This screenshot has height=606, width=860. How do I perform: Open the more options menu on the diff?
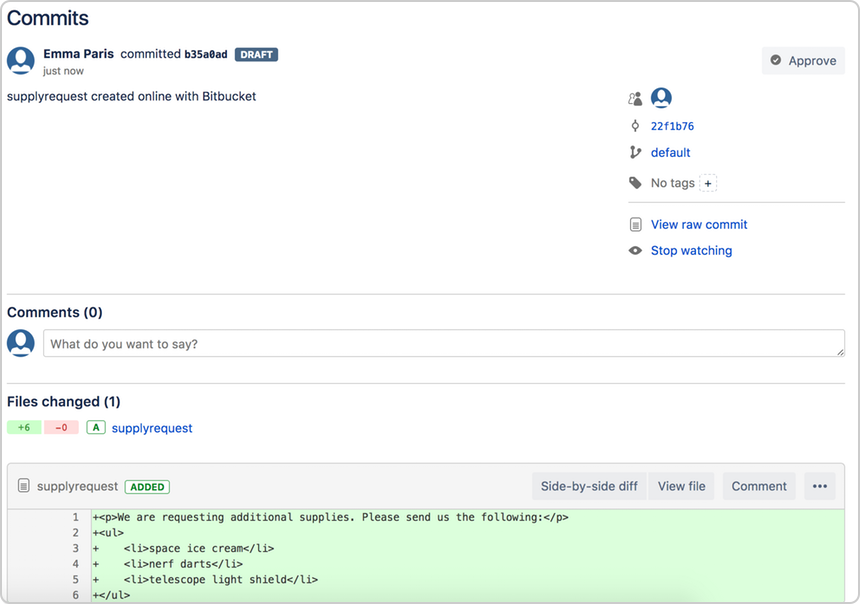coord(820,485)
